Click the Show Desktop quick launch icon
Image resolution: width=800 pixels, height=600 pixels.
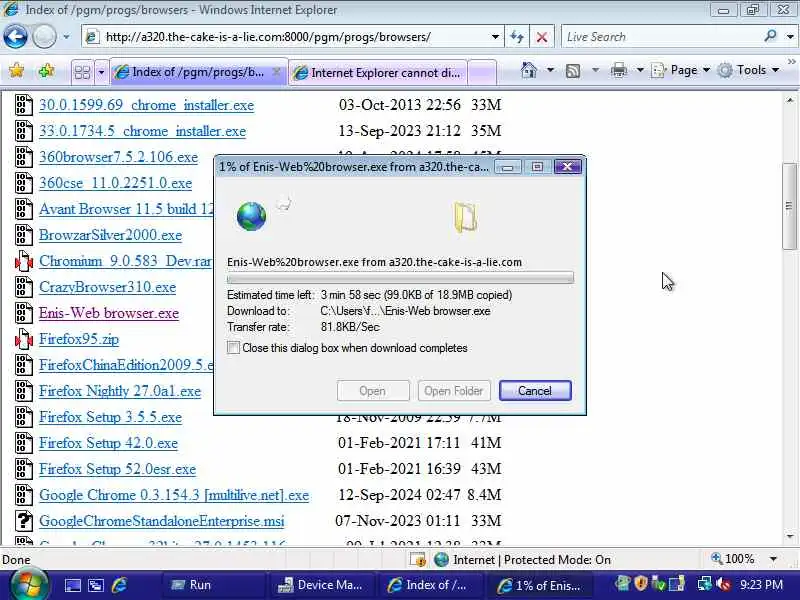(72, 585)
